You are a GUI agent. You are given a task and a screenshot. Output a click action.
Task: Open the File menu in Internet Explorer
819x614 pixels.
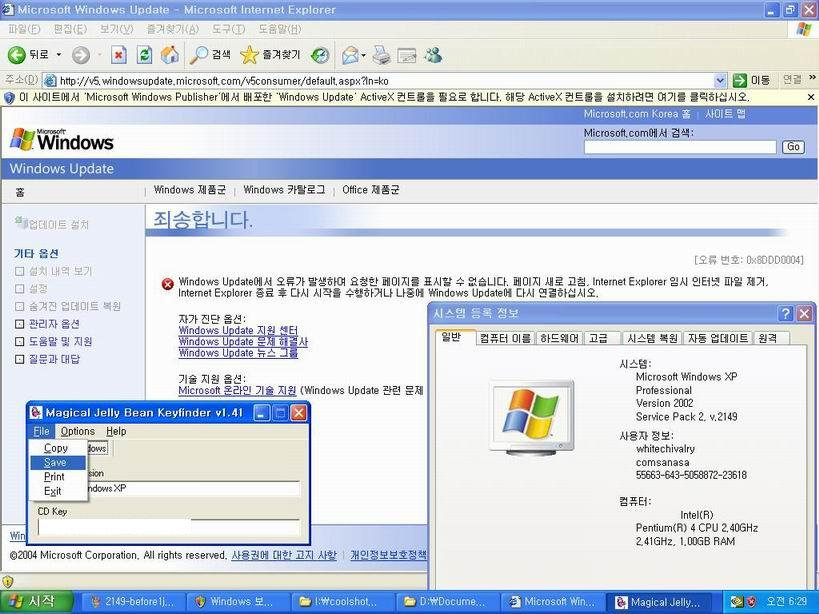24,29
